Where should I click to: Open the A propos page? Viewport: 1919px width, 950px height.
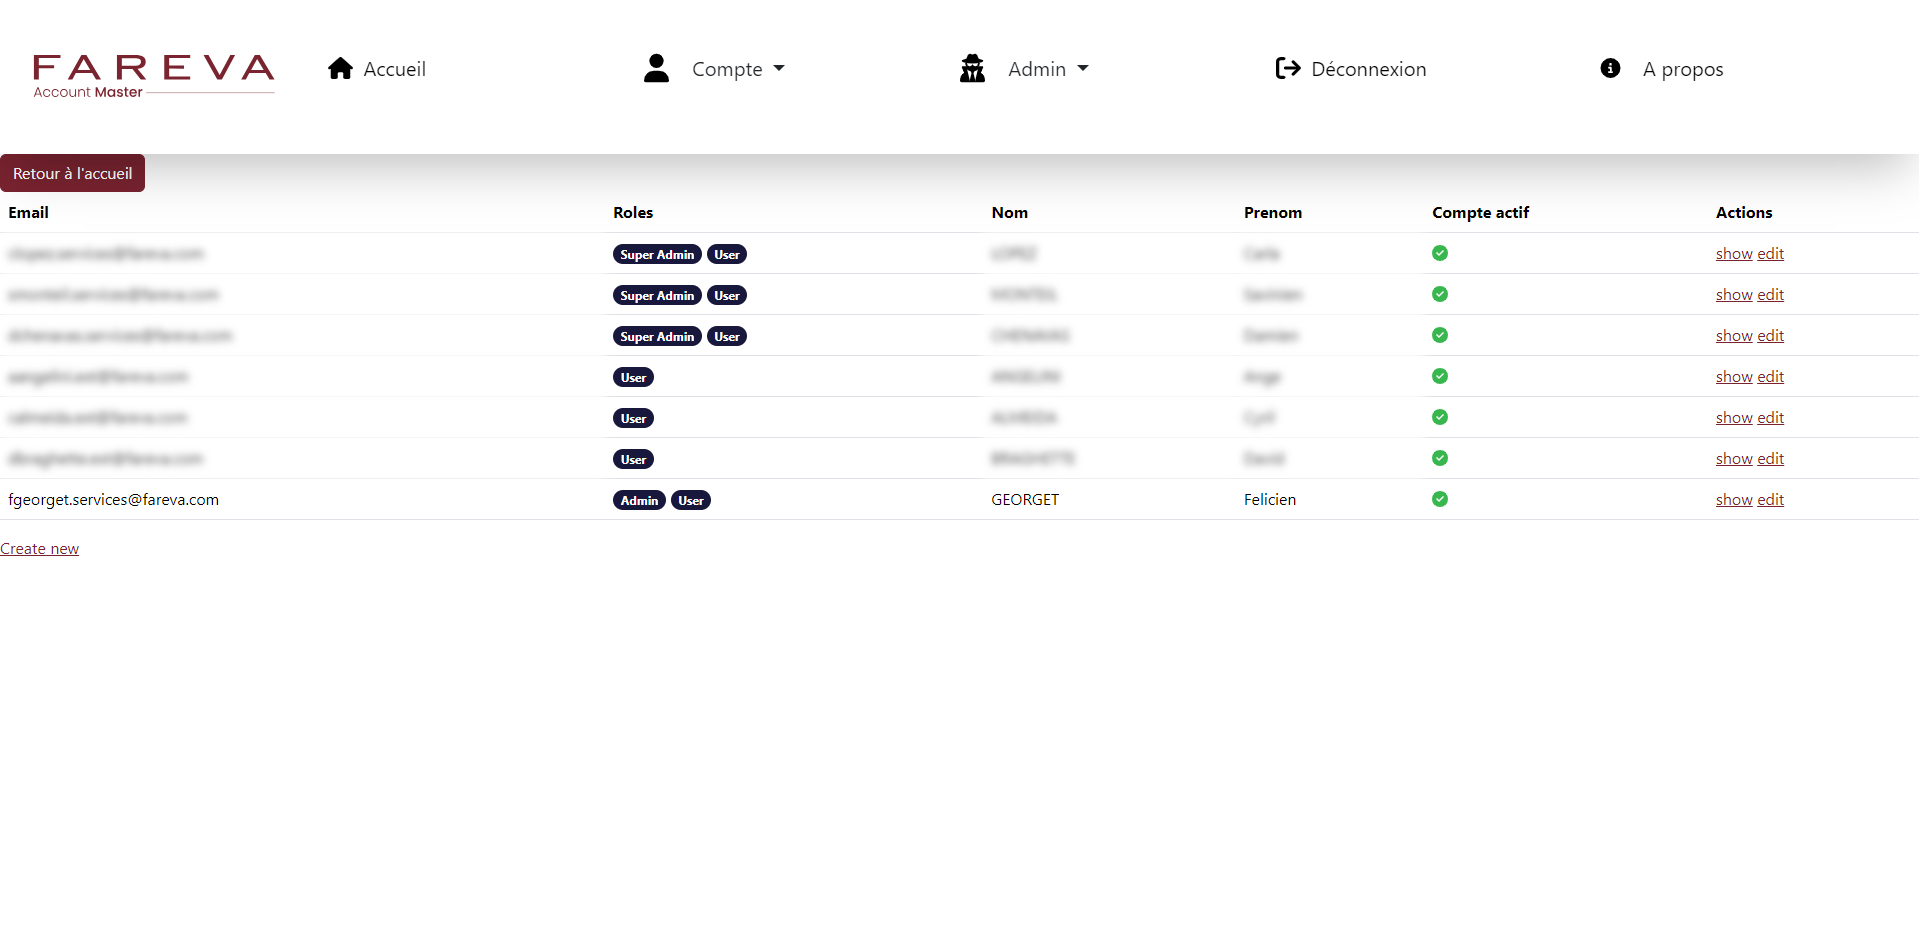pos(1682,69)
